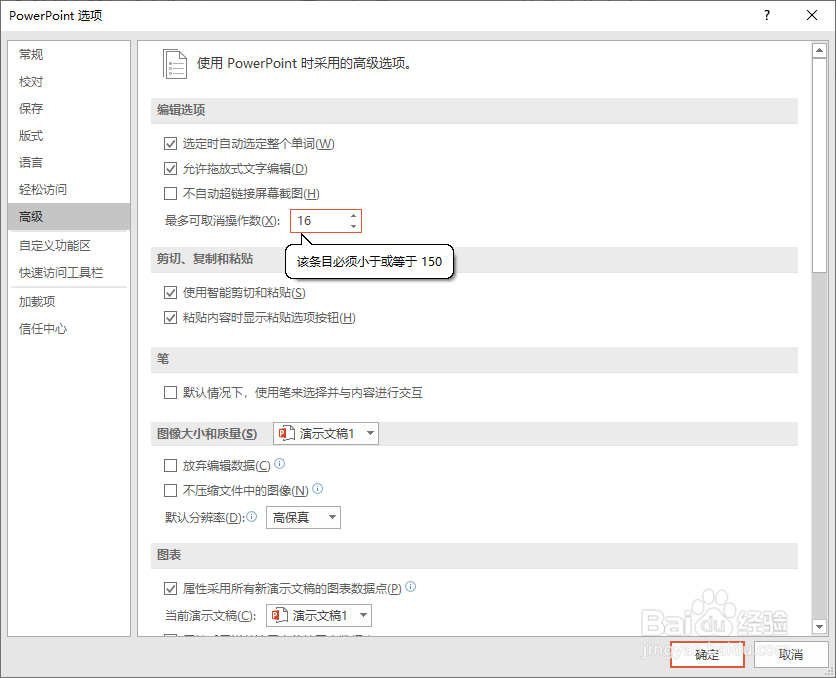The height and width of the screenshot is (678, 836).
Task: Select 高级 category in sidebar
Action: 69,216
